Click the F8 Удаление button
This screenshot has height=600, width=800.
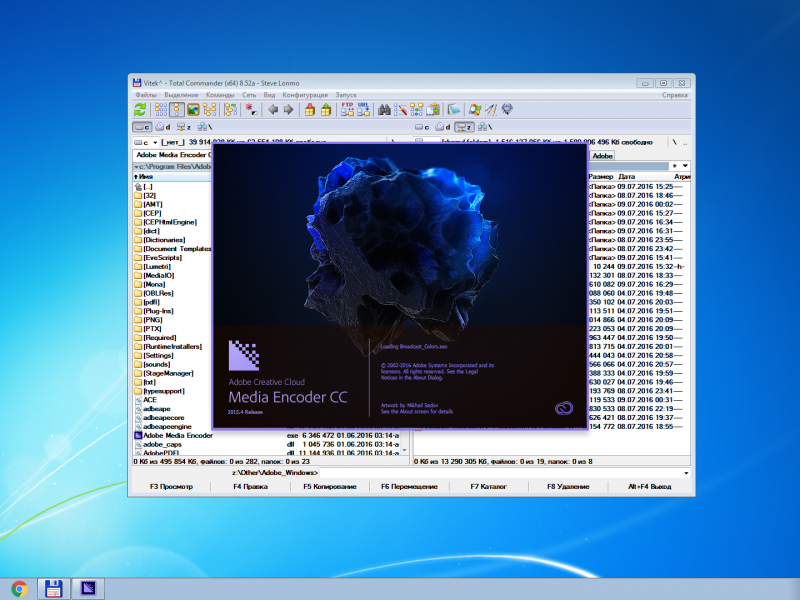pos(568,487)
